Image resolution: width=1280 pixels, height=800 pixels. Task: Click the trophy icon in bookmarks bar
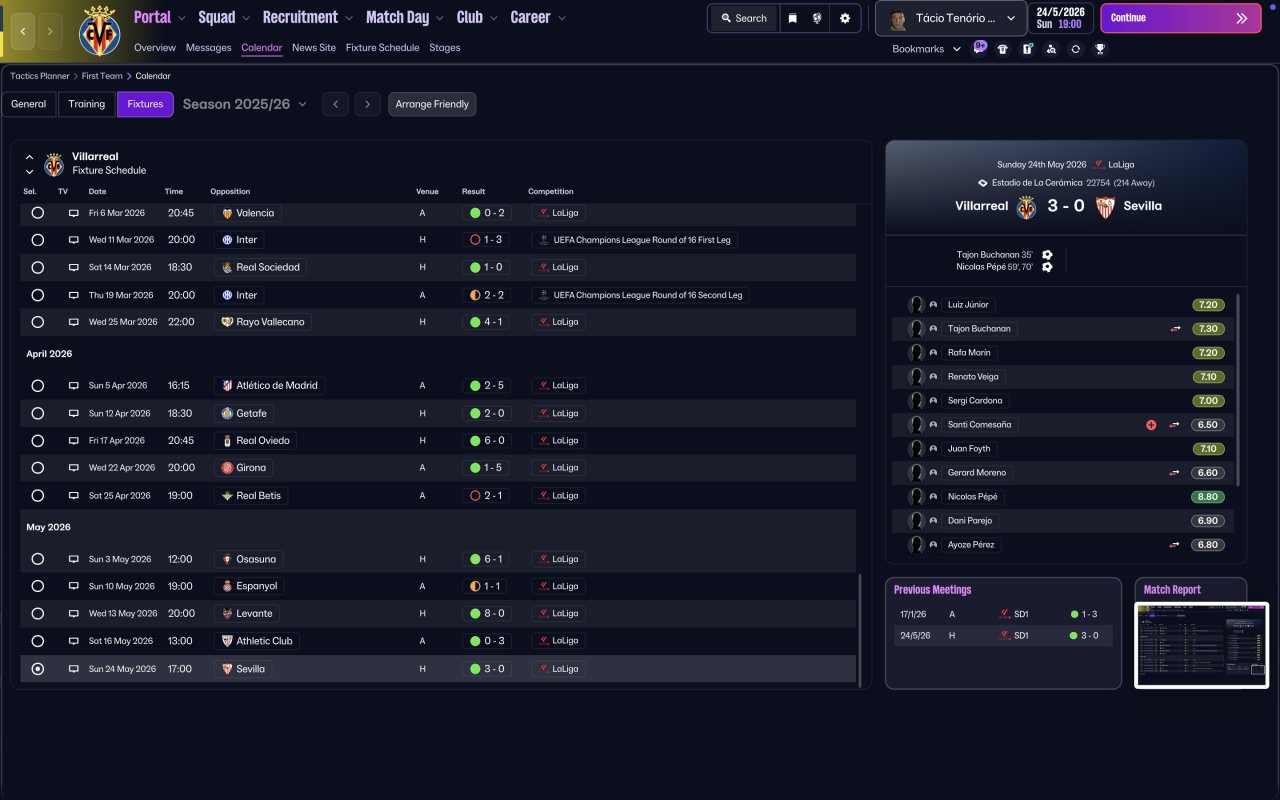[1100, 49]
